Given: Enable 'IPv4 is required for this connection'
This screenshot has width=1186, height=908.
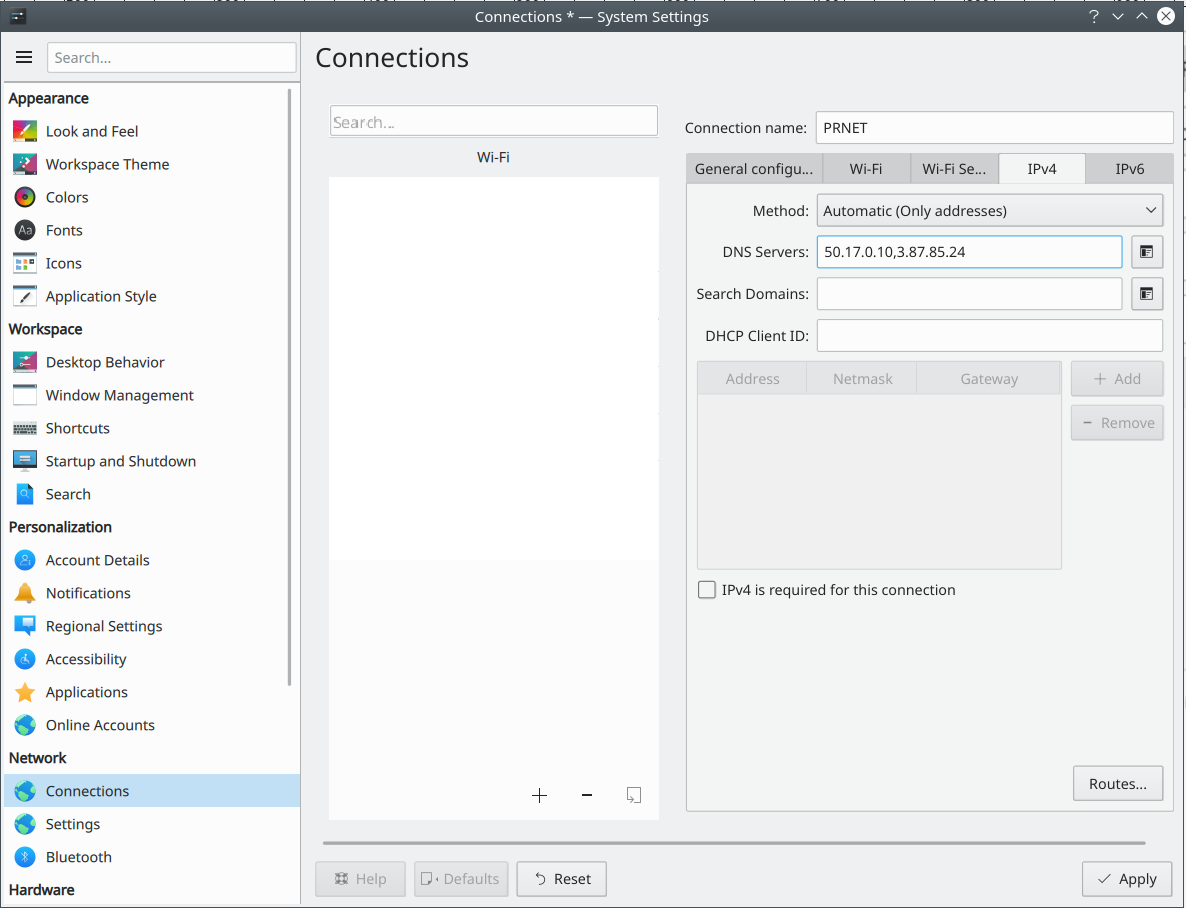Looking at the screenshot, I should (707, 590).
